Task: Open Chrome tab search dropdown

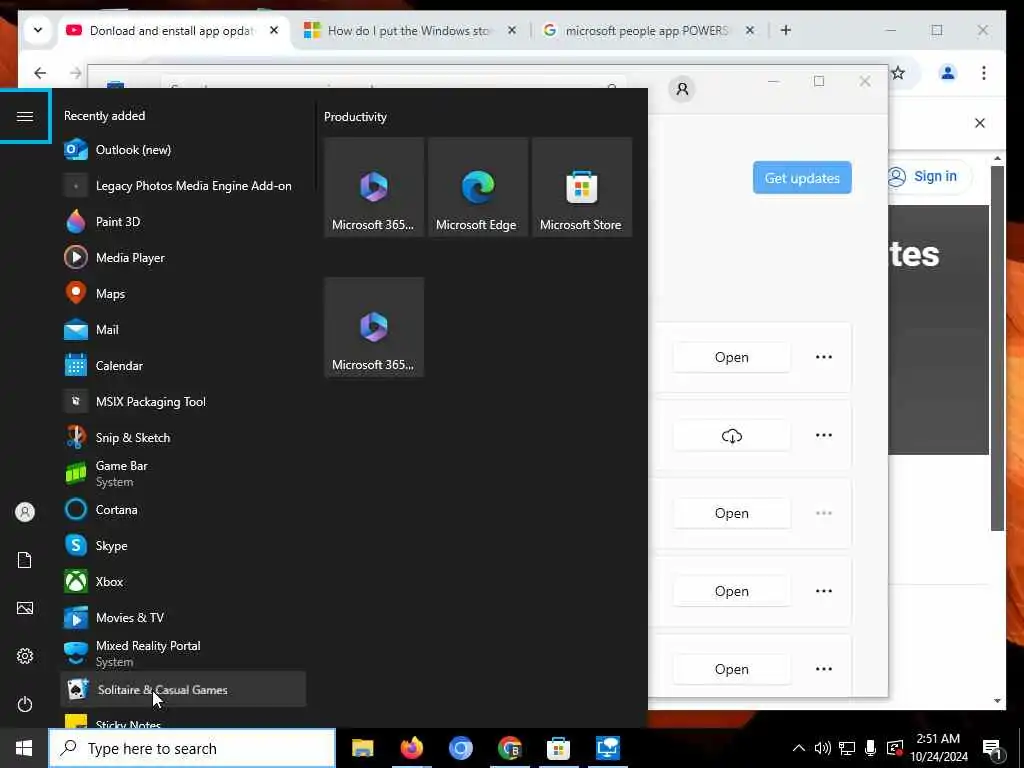Action: (38, 30)
